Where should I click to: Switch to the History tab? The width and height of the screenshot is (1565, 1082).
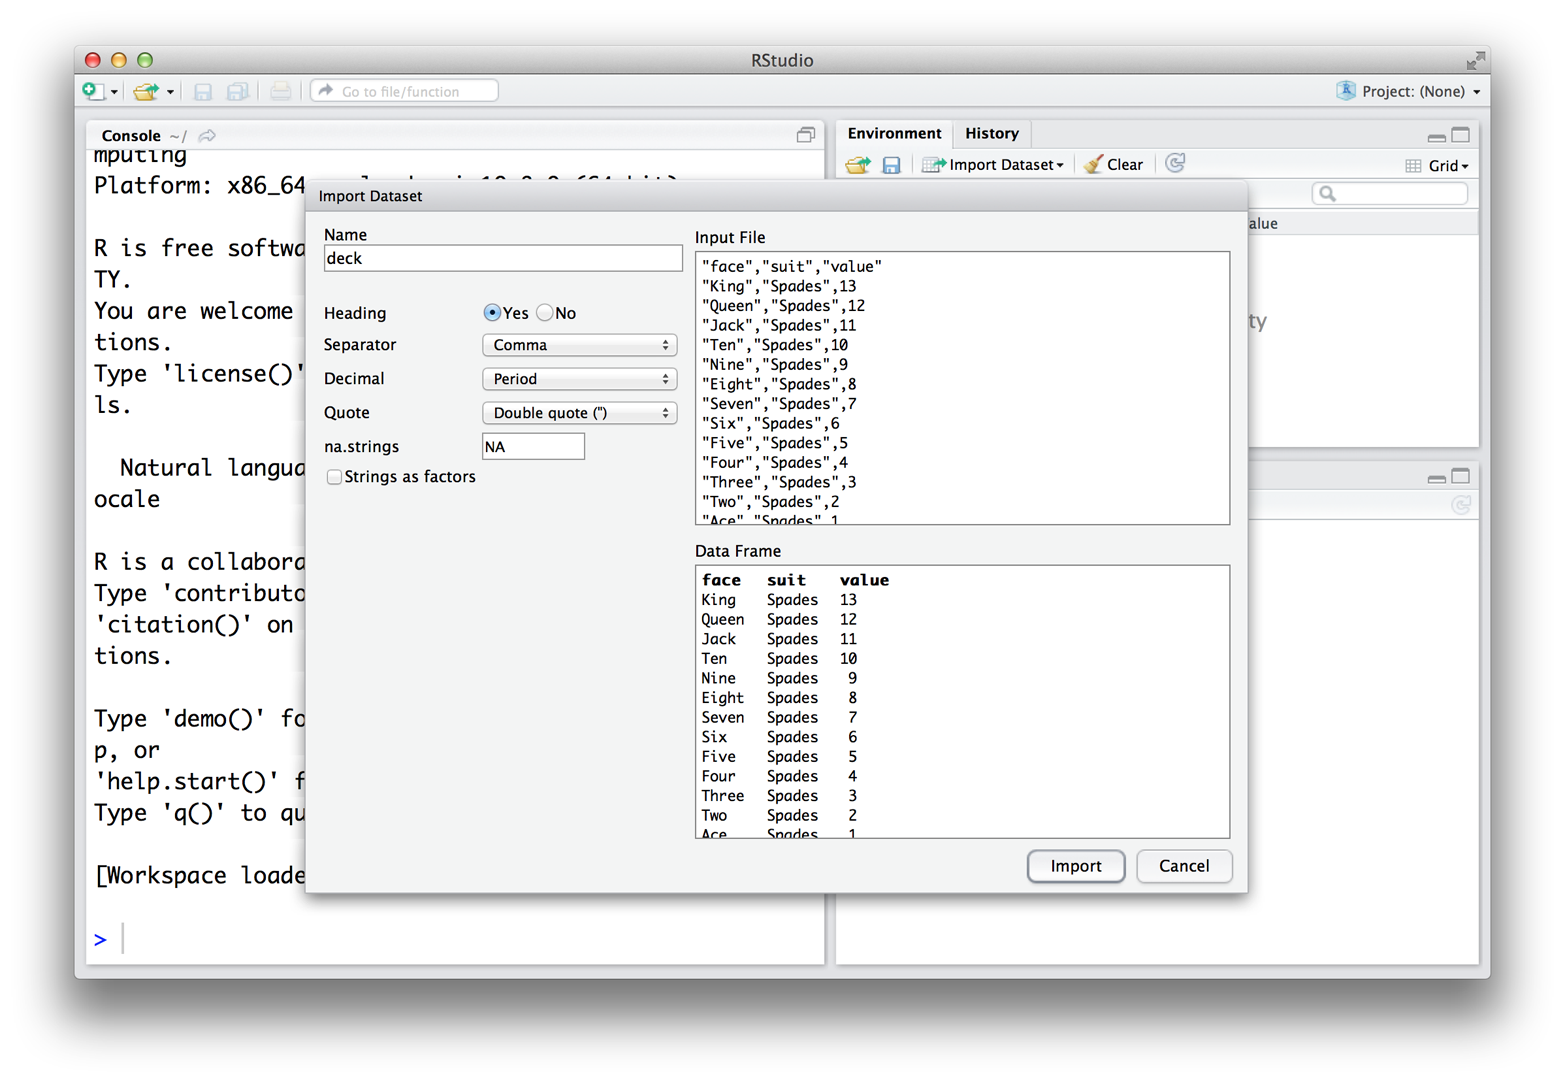(x=992, y=133)
